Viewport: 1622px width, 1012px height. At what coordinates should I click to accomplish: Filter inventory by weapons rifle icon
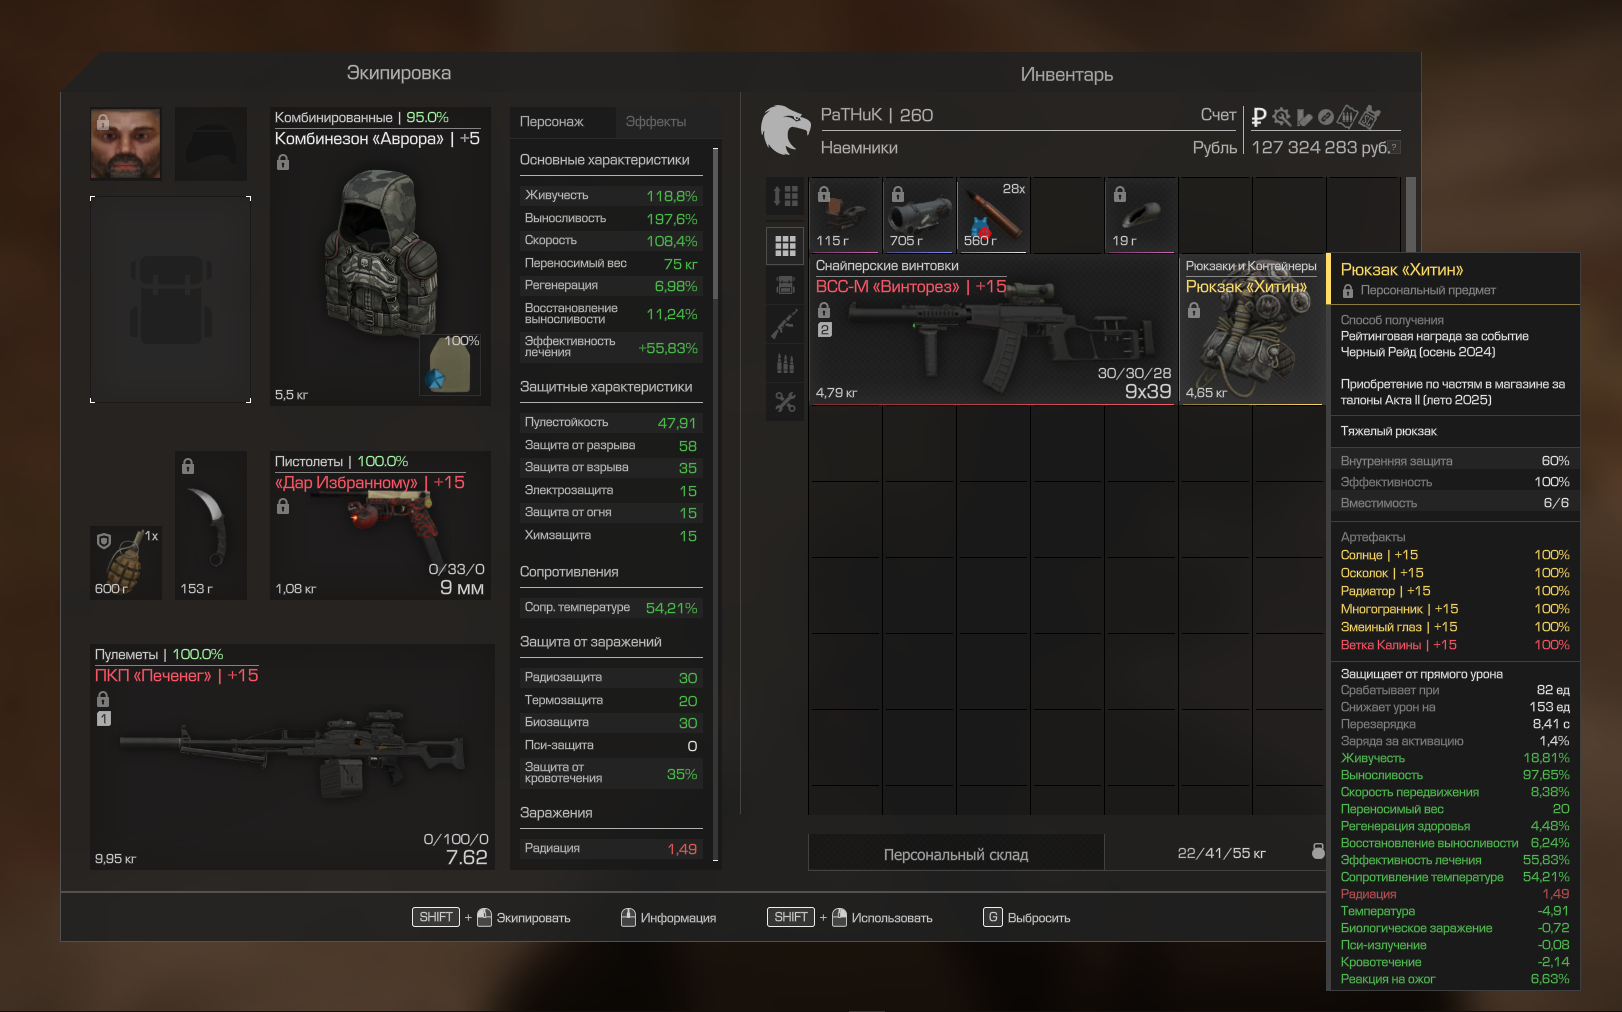point(785,324)
